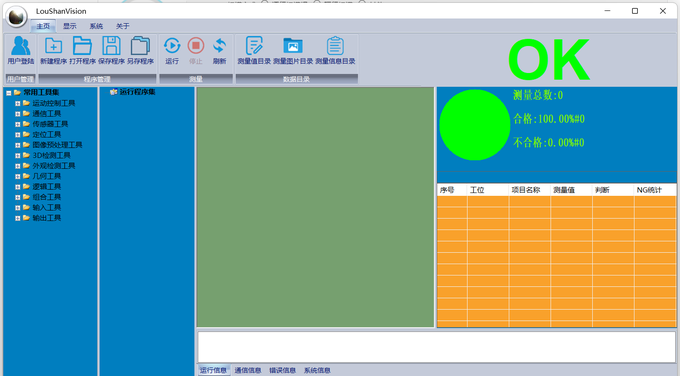Switch to the 显示 ribbon tab

(70, 26)
